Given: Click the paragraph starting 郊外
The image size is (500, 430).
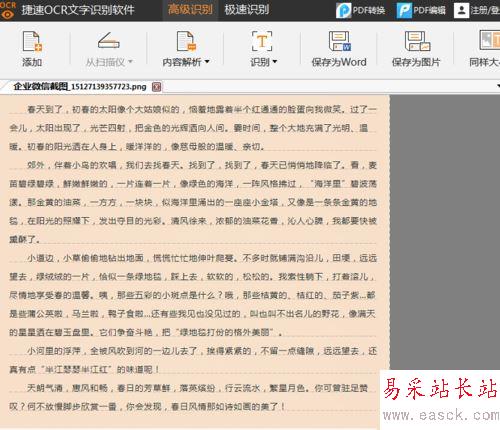Looking at the screenshot, I should point(193,202).
